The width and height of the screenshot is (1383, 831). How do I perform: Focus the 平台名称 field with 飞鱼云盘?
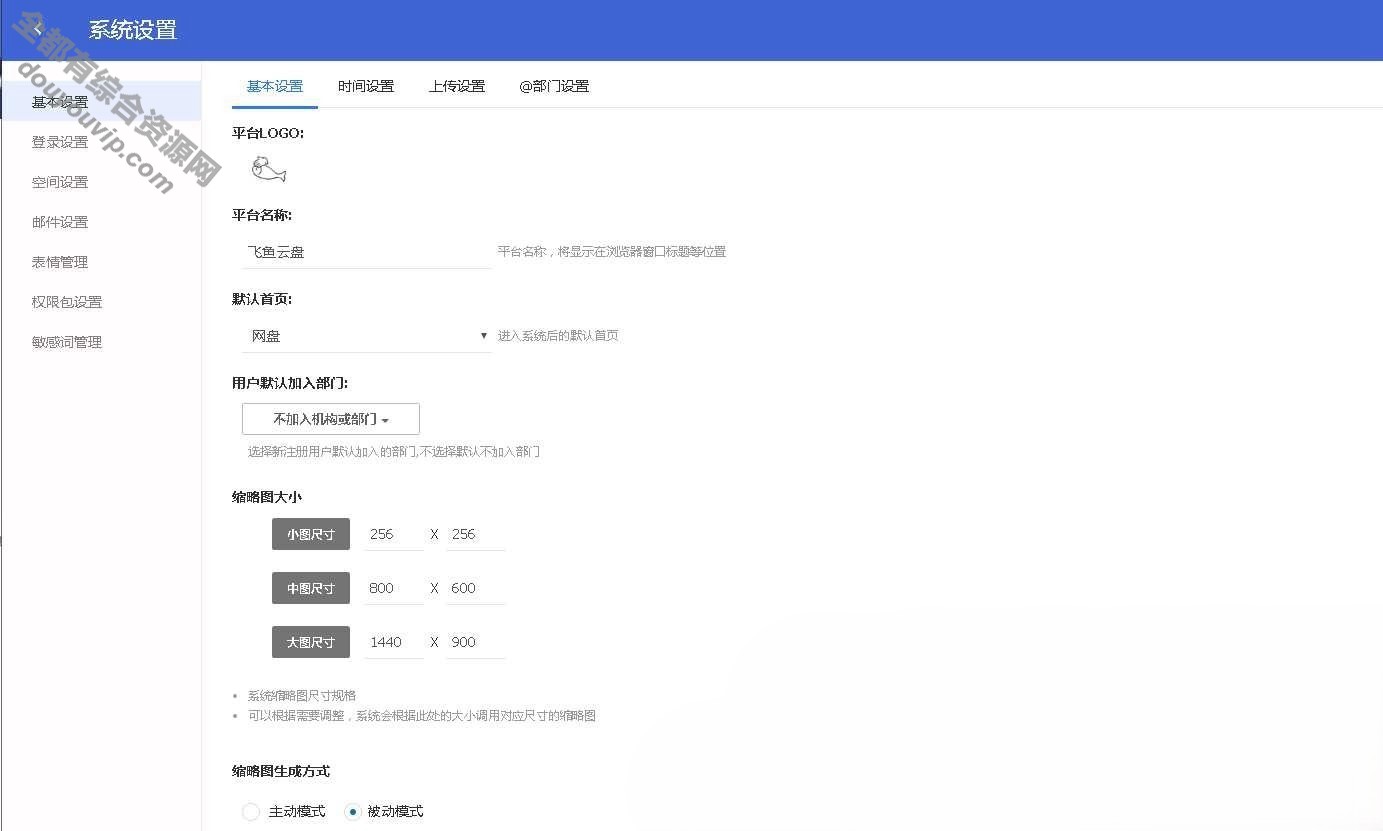367,252
